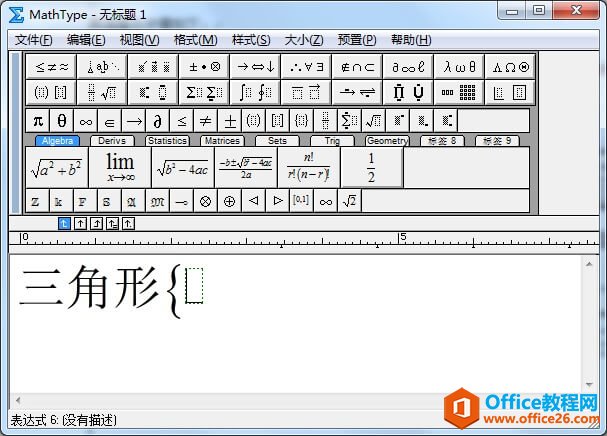Open the 大小(Z) menu
Screen dimensions: 607x436
pos(304,39)
